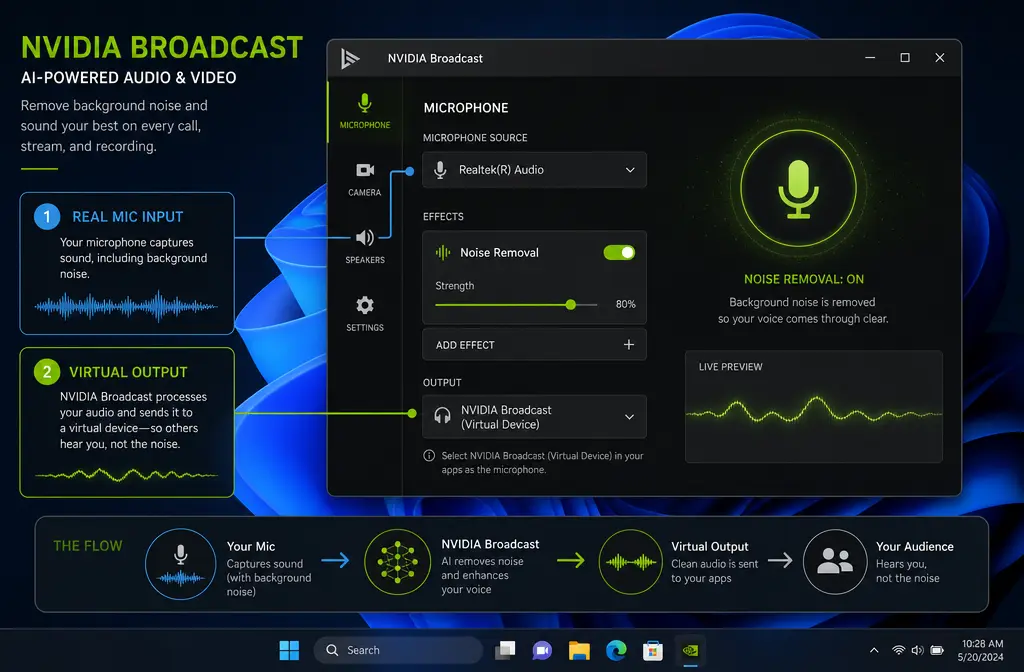Show hidden system tray icons
Image resolution: width=1024 pixels, height=672 pixels.
pyautogui.click(x=874, y=650)
